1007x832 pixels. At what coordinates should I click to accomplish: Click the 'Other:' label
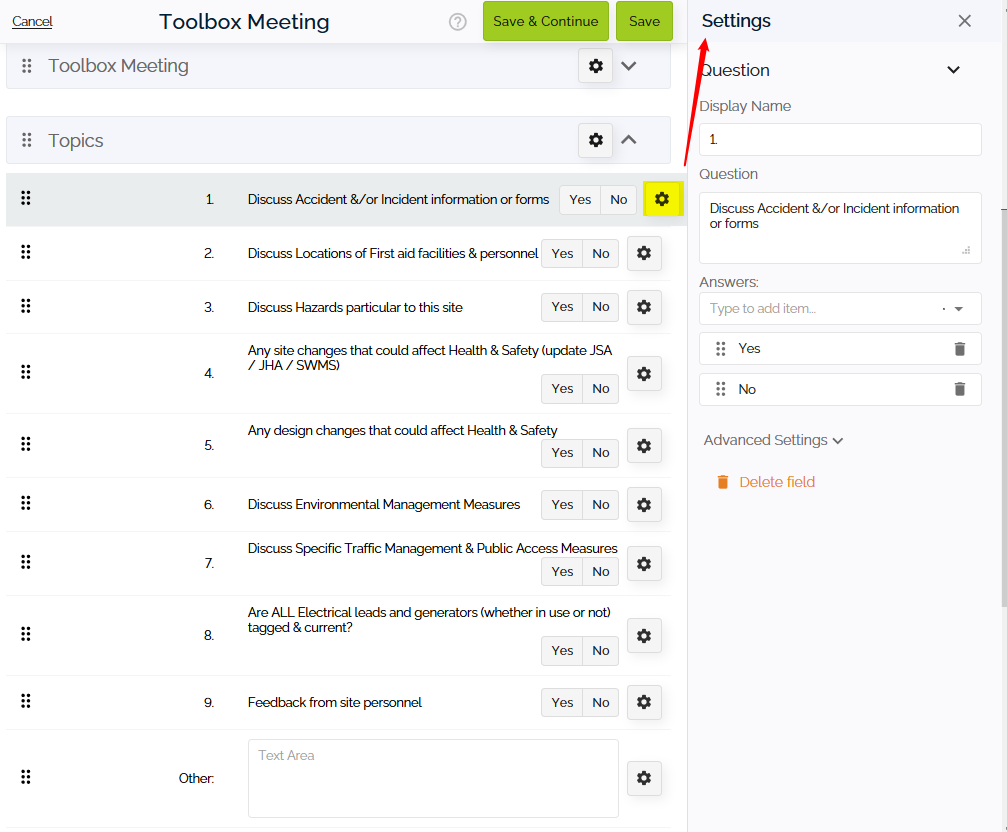(197, 779)
